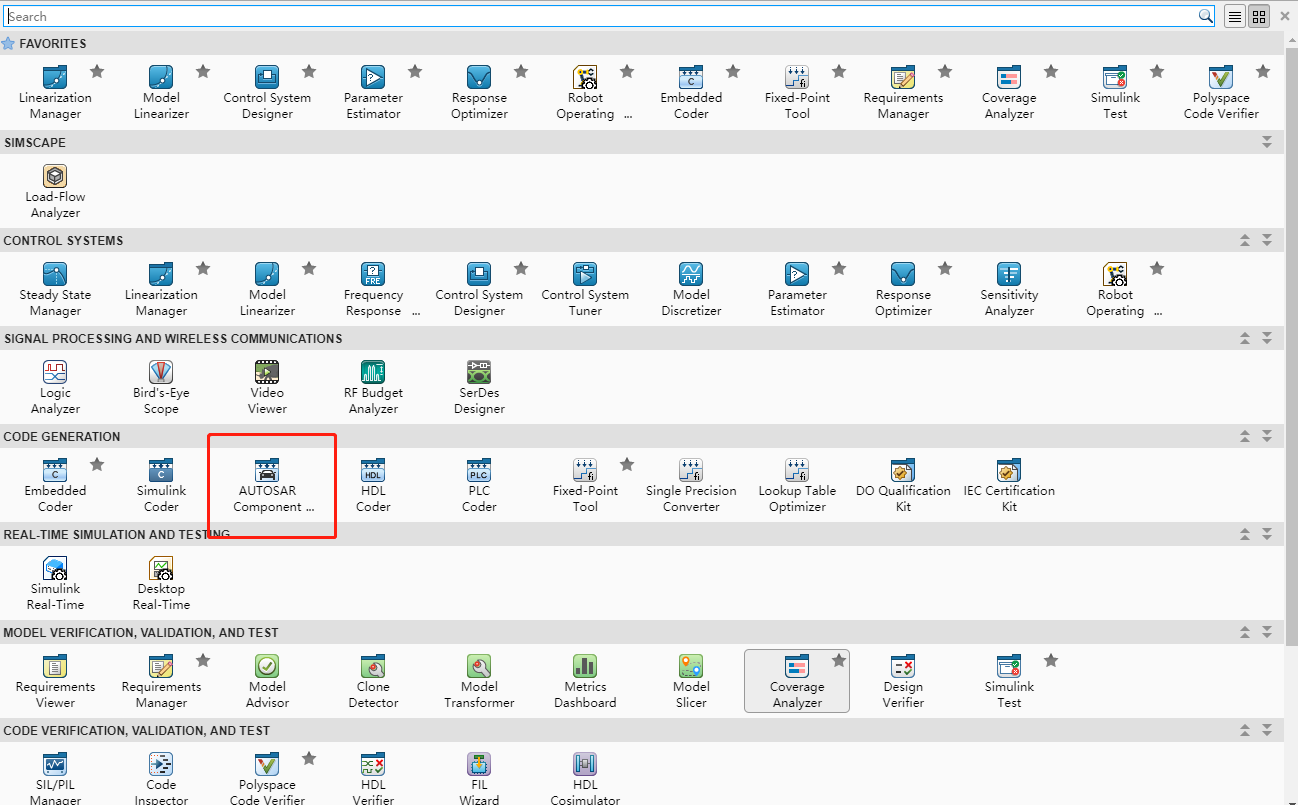This screenshot has height=805, width=1298.
Task: Toggle star for Control System Designer in Control Systems
Action: coord(521,268)
